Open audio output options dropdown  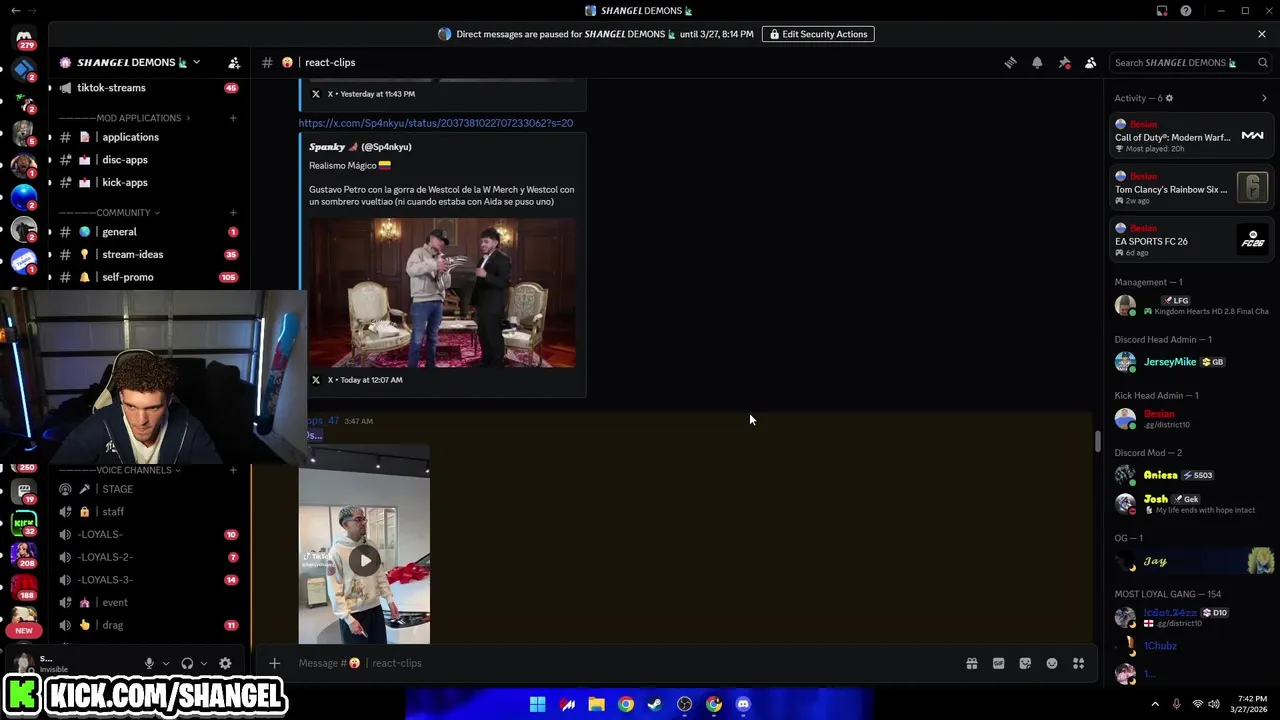pyautogui.click(x=204, y=663)
